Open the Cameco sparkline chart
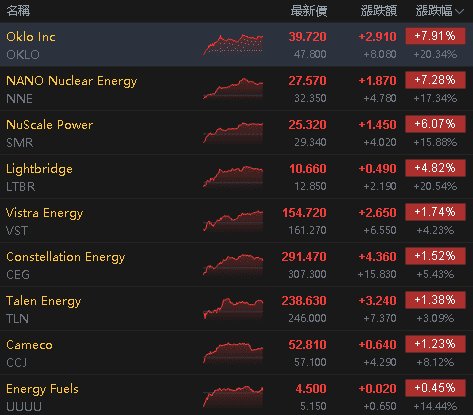The image size is (473, 415). coord(233,353)
